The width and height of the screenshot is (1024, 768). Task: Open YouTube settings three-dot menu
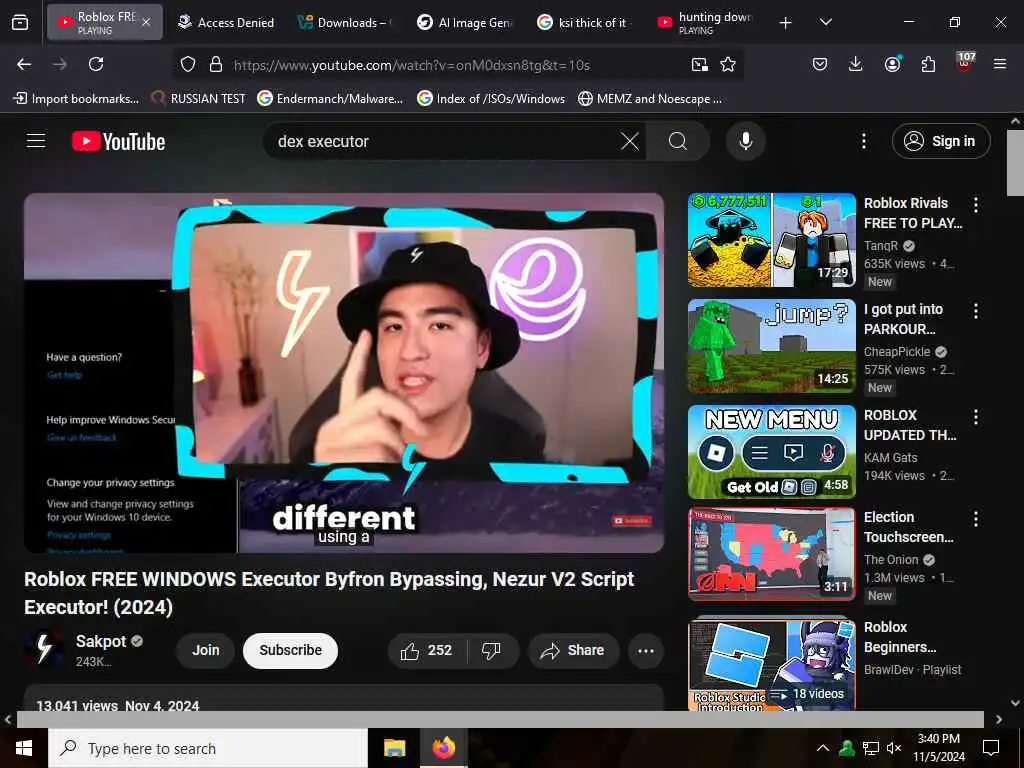[x=863, y=141]
